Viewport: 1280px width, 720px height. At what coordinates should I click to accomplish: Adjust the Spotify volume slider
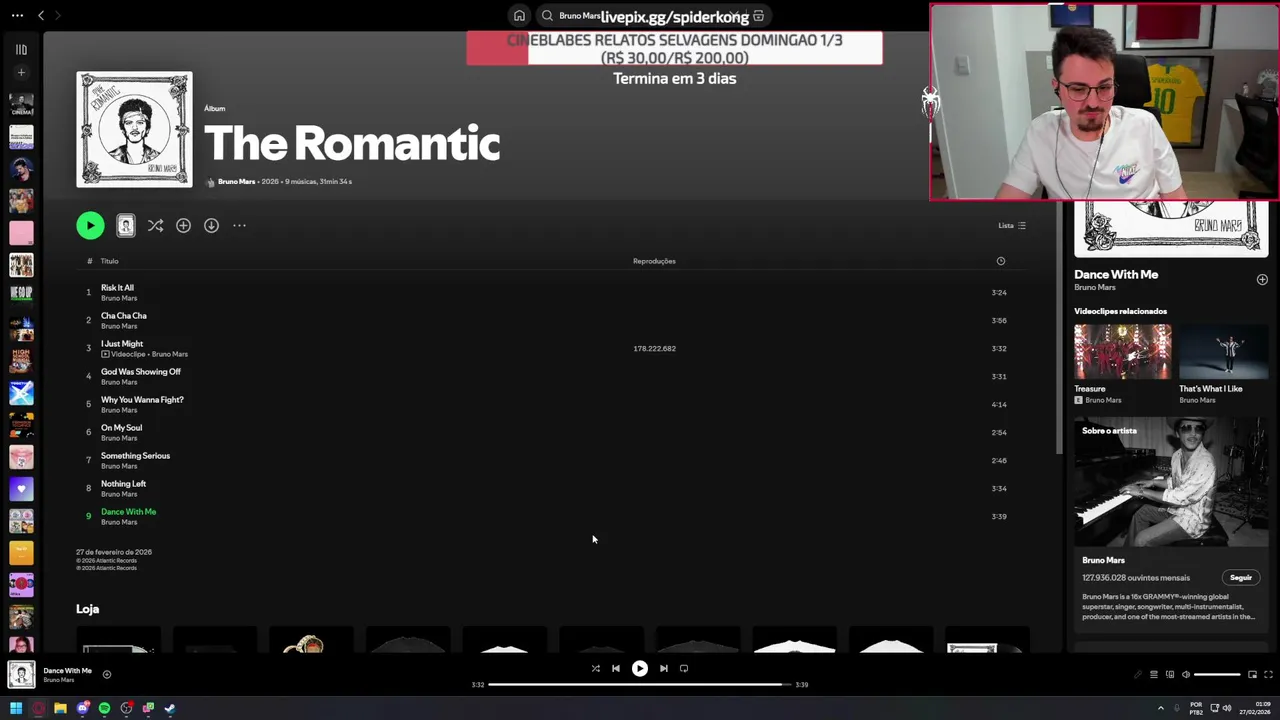(x=1217, y=674)
